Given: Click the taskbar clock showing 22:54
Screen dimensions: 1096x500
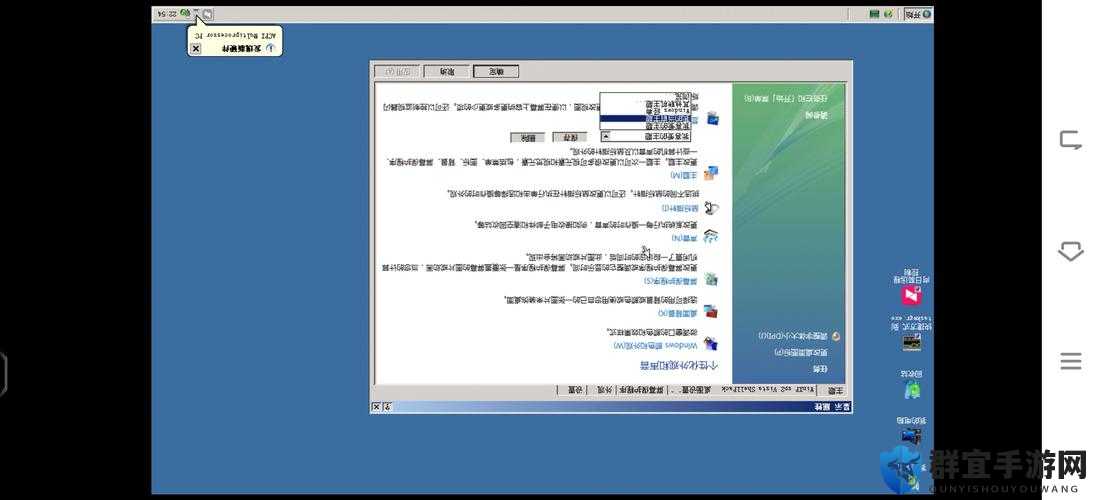Looking at the screenshot, I should (165, 13).
